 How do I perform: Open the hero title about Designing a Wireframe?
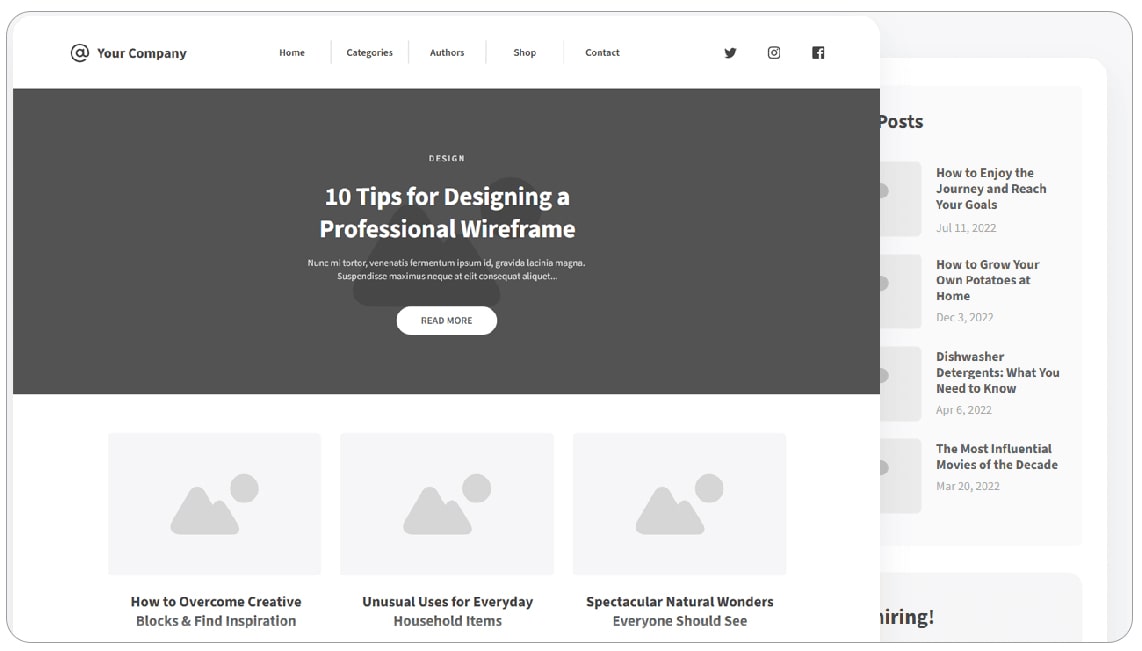447,212
